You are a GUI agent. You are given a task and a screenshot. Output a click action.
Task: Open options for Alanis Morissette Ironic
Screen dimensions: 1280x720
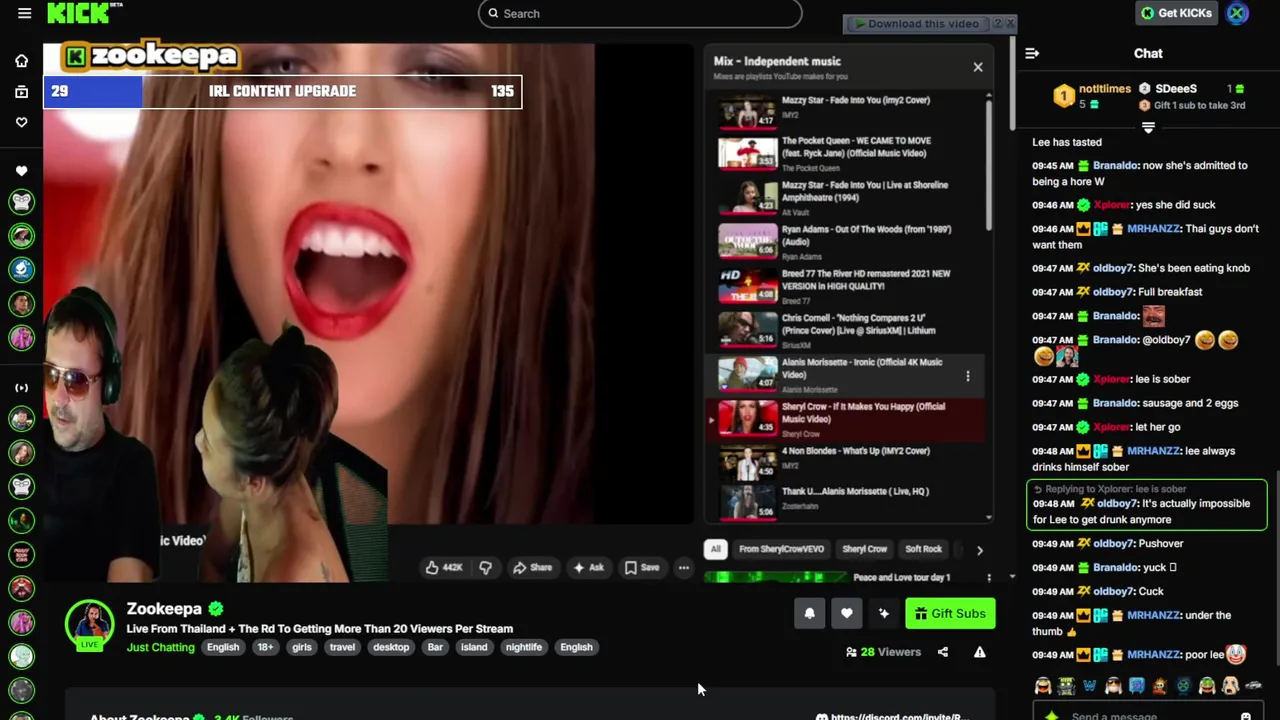(x=967, y=376)
